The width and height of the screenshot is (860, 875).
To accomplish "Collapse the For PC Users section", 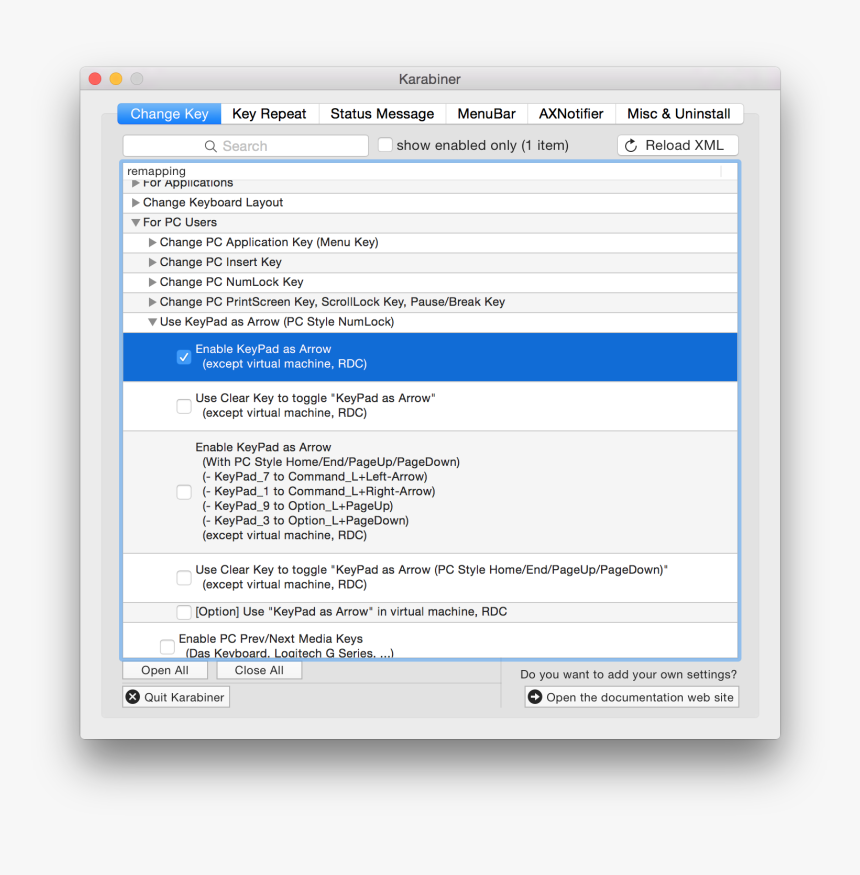I will coord(136,223).
